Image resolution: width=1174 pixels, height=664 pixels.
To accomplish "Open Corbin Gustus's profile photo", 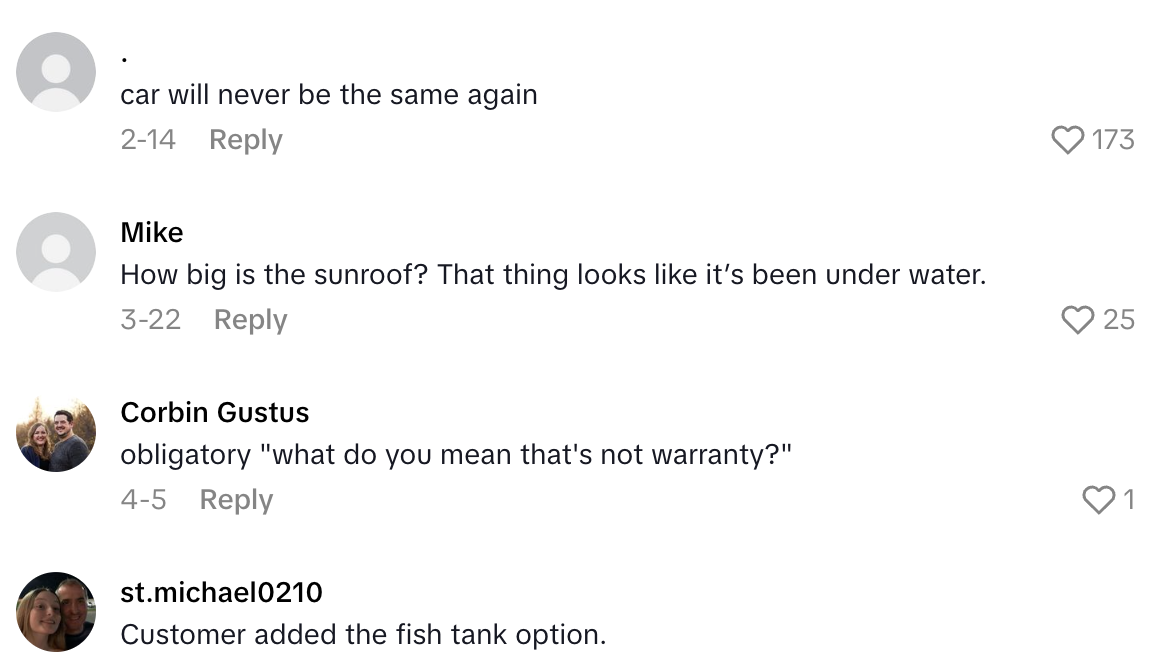I will pos(56,432).
